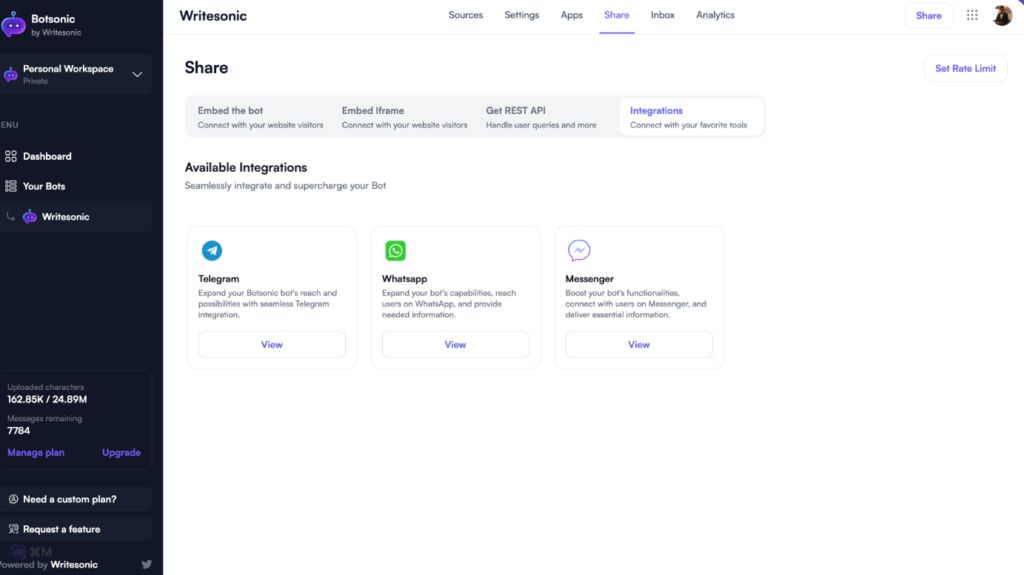View the Messenger integration
1024x575 pixels.
coord(639,344)
